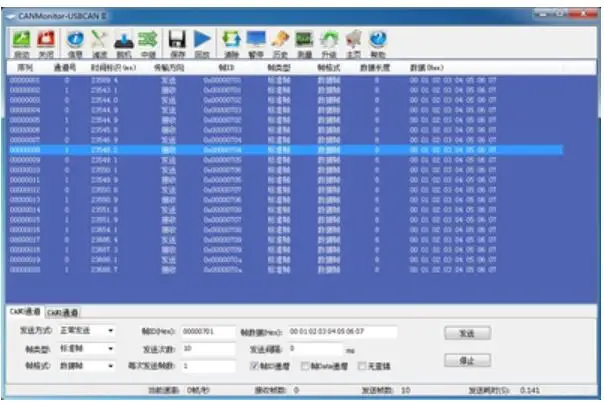
Task: Click the 通道号 column header
Action: 65,68
